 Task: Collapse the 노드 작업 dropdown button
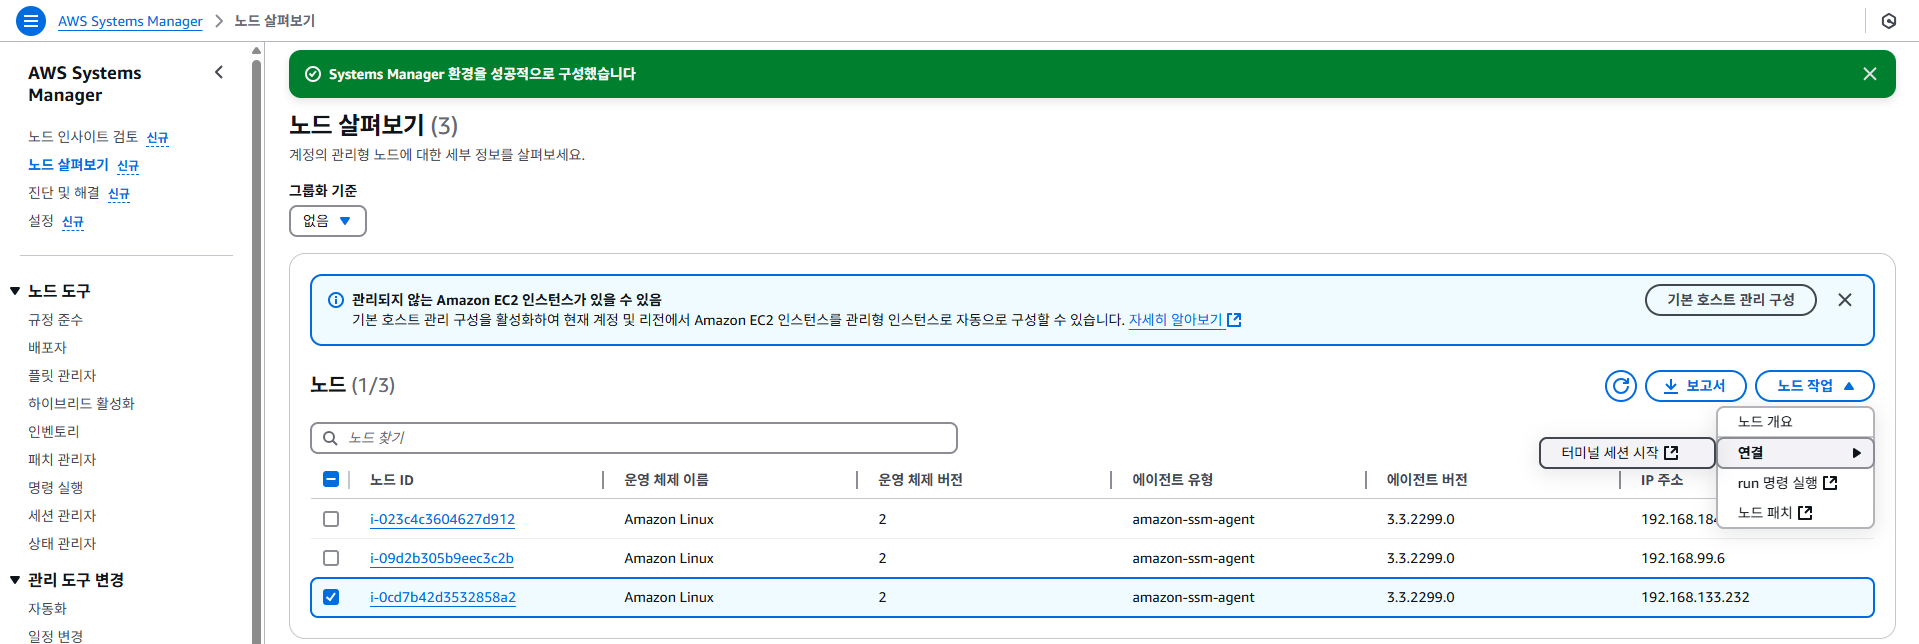pos(1814,386)
